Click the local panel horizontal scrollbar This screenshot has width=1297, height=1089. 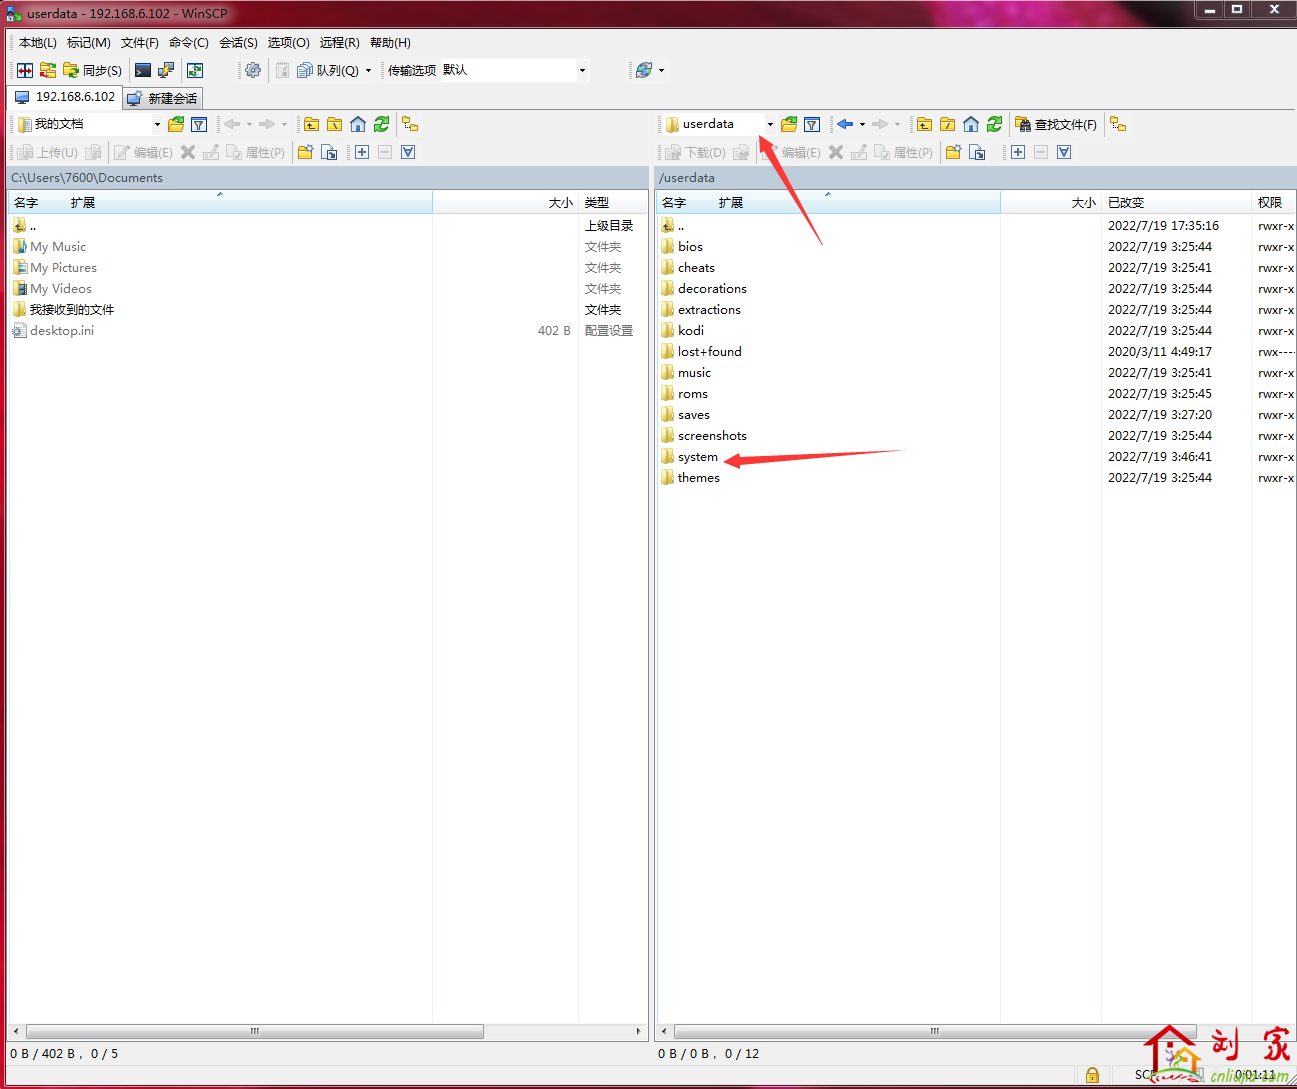coord(255,1031)
